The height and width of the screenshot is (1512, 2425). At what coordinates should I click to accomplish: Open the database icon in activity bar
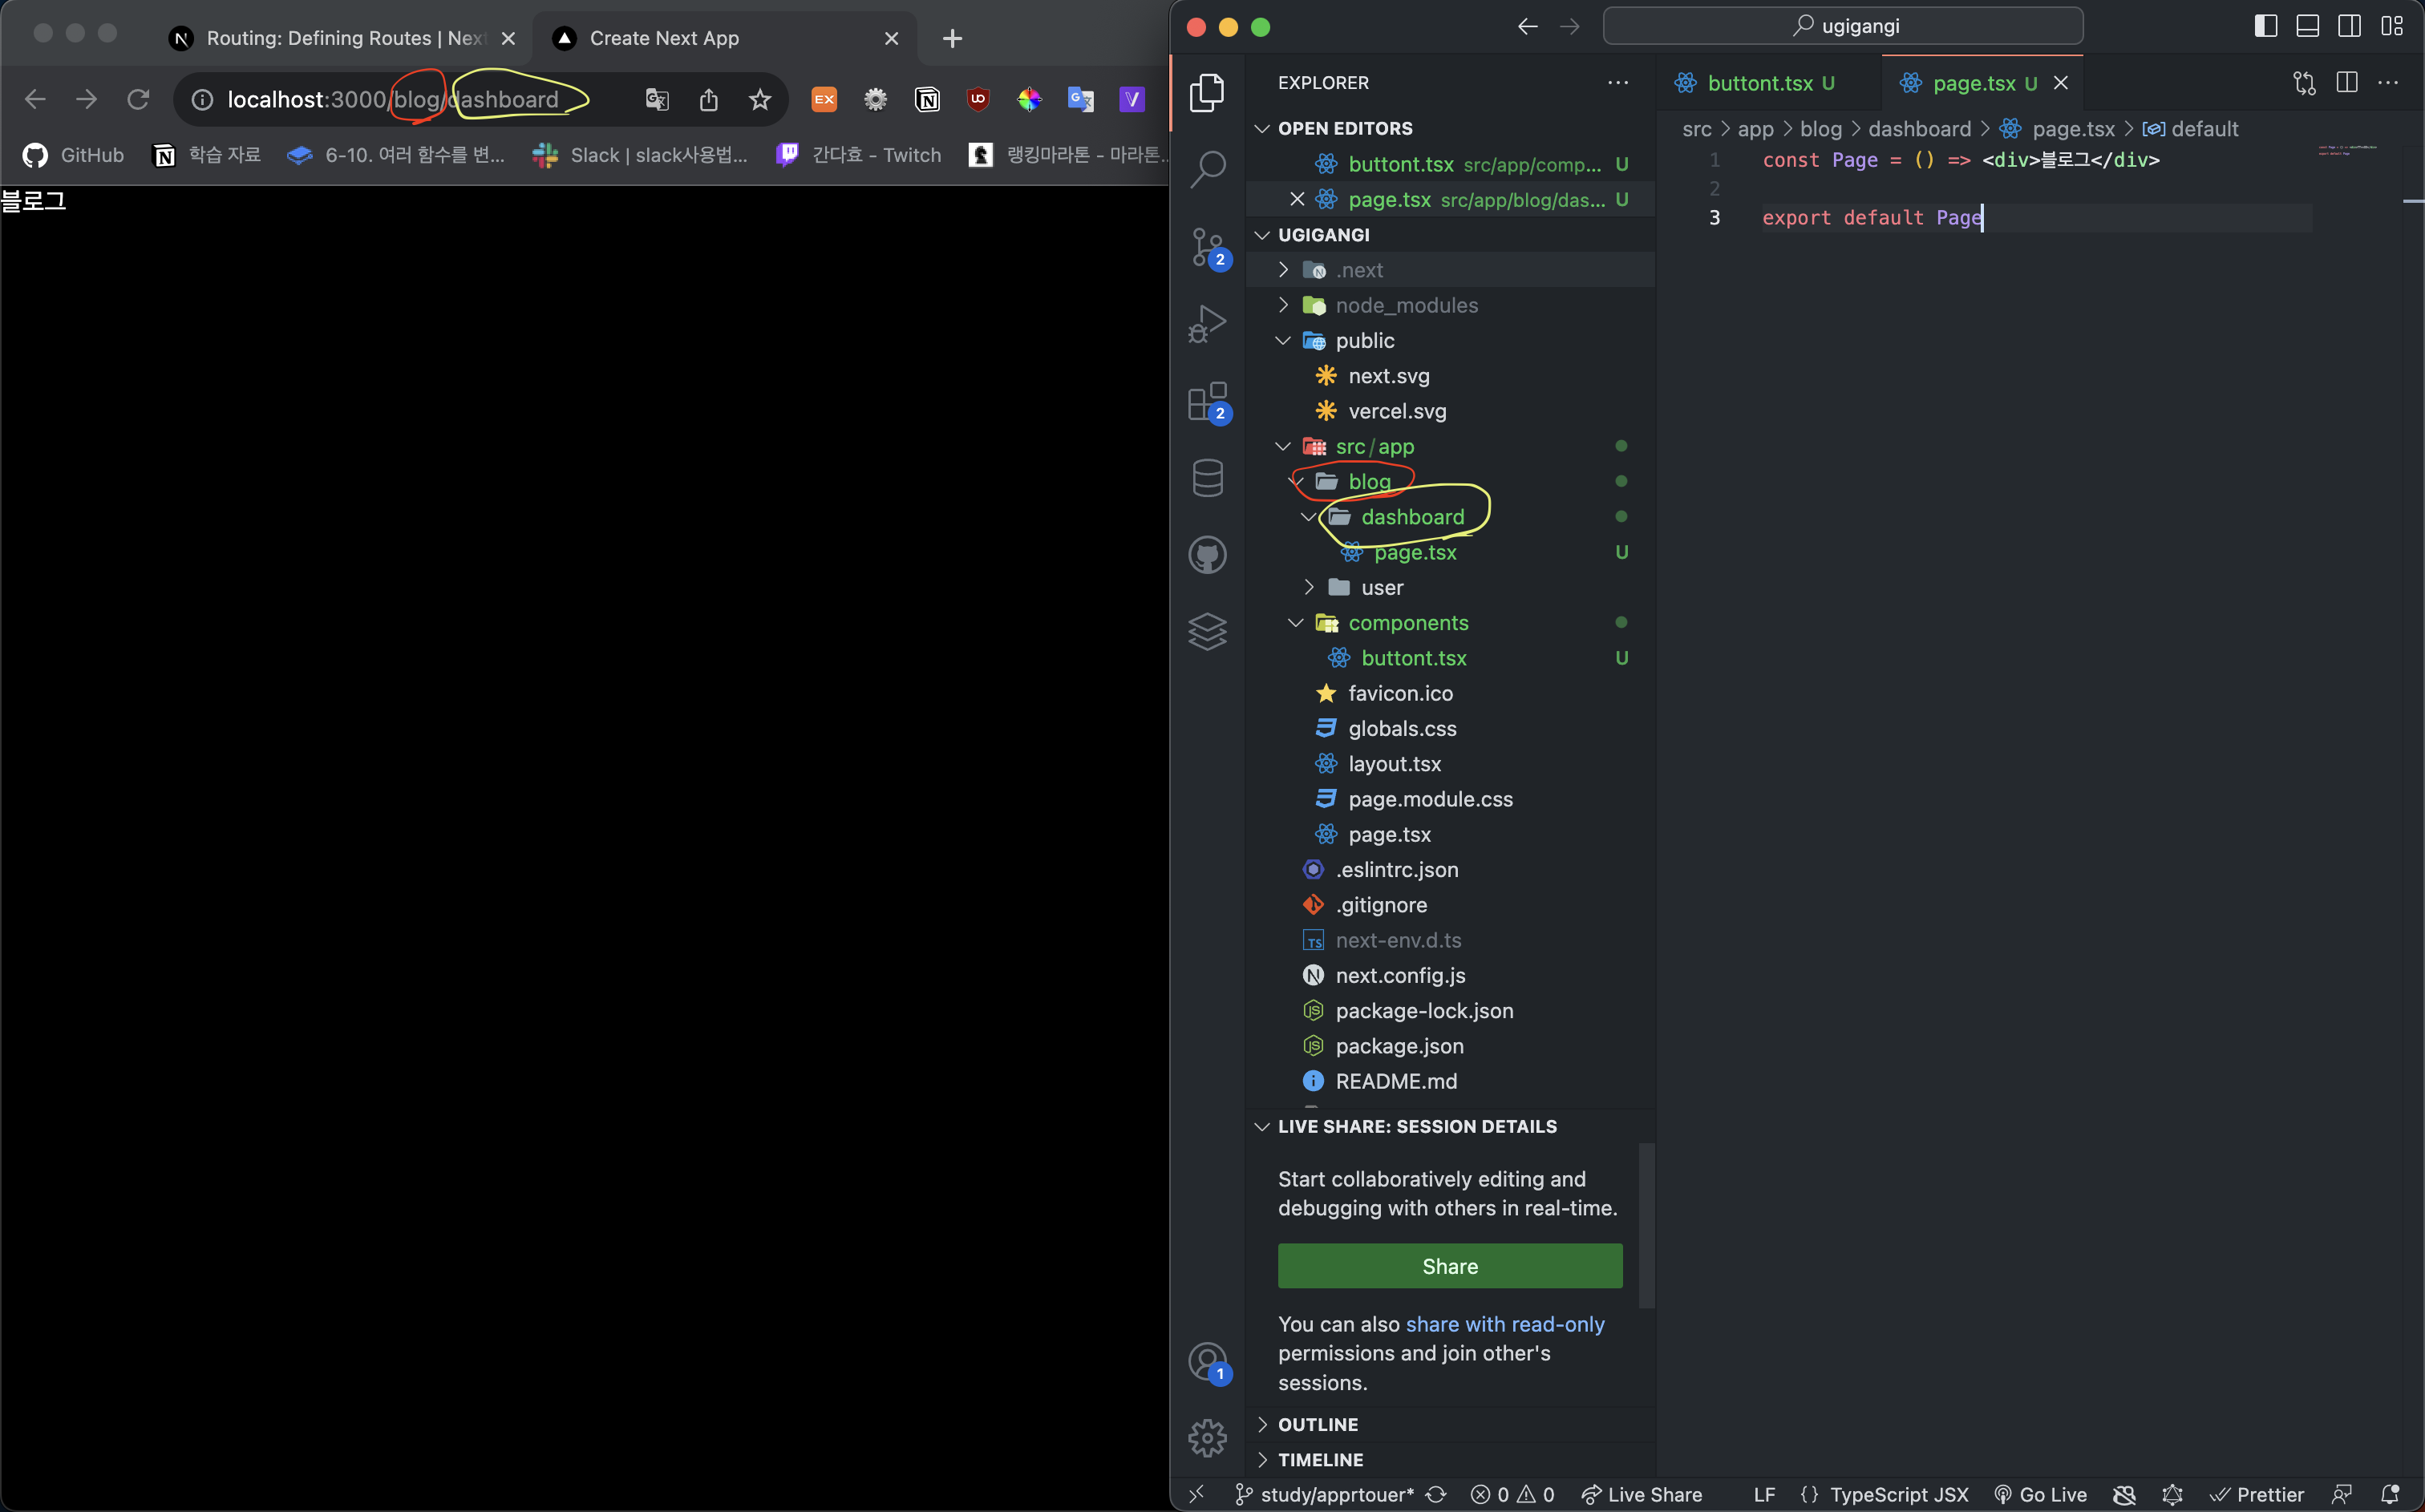pyautogui.click(x=1207, y=477)
